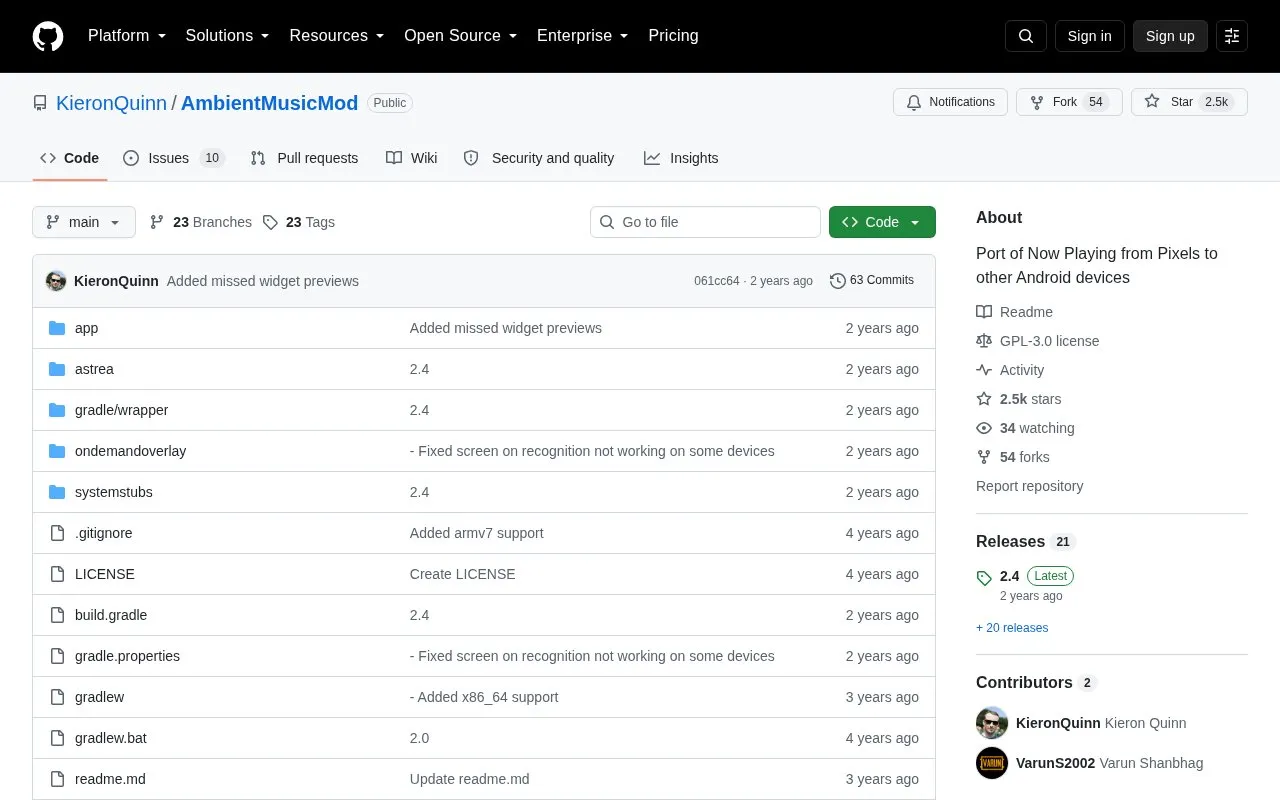1280x800 pixels.
Task: Click the .gitignore file icon
Action: [x=57, y=533]
